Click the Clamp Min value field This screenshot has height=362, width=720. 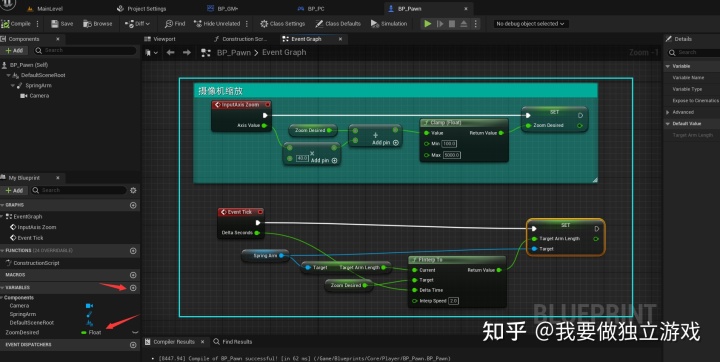pyautogui.click(x=449, y=144)
